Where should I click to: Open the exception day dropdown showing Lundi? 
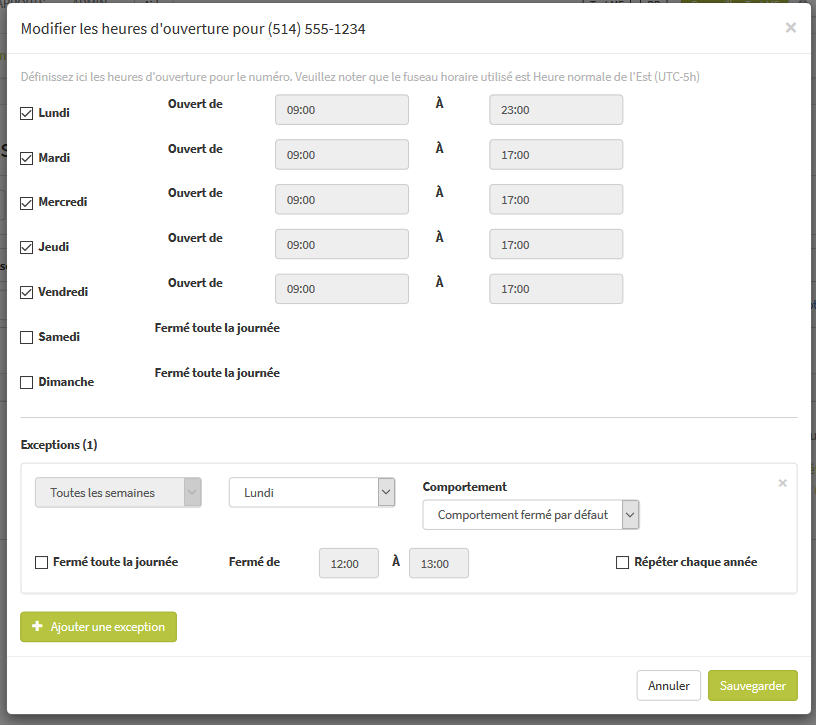click(x=312, y=492)
